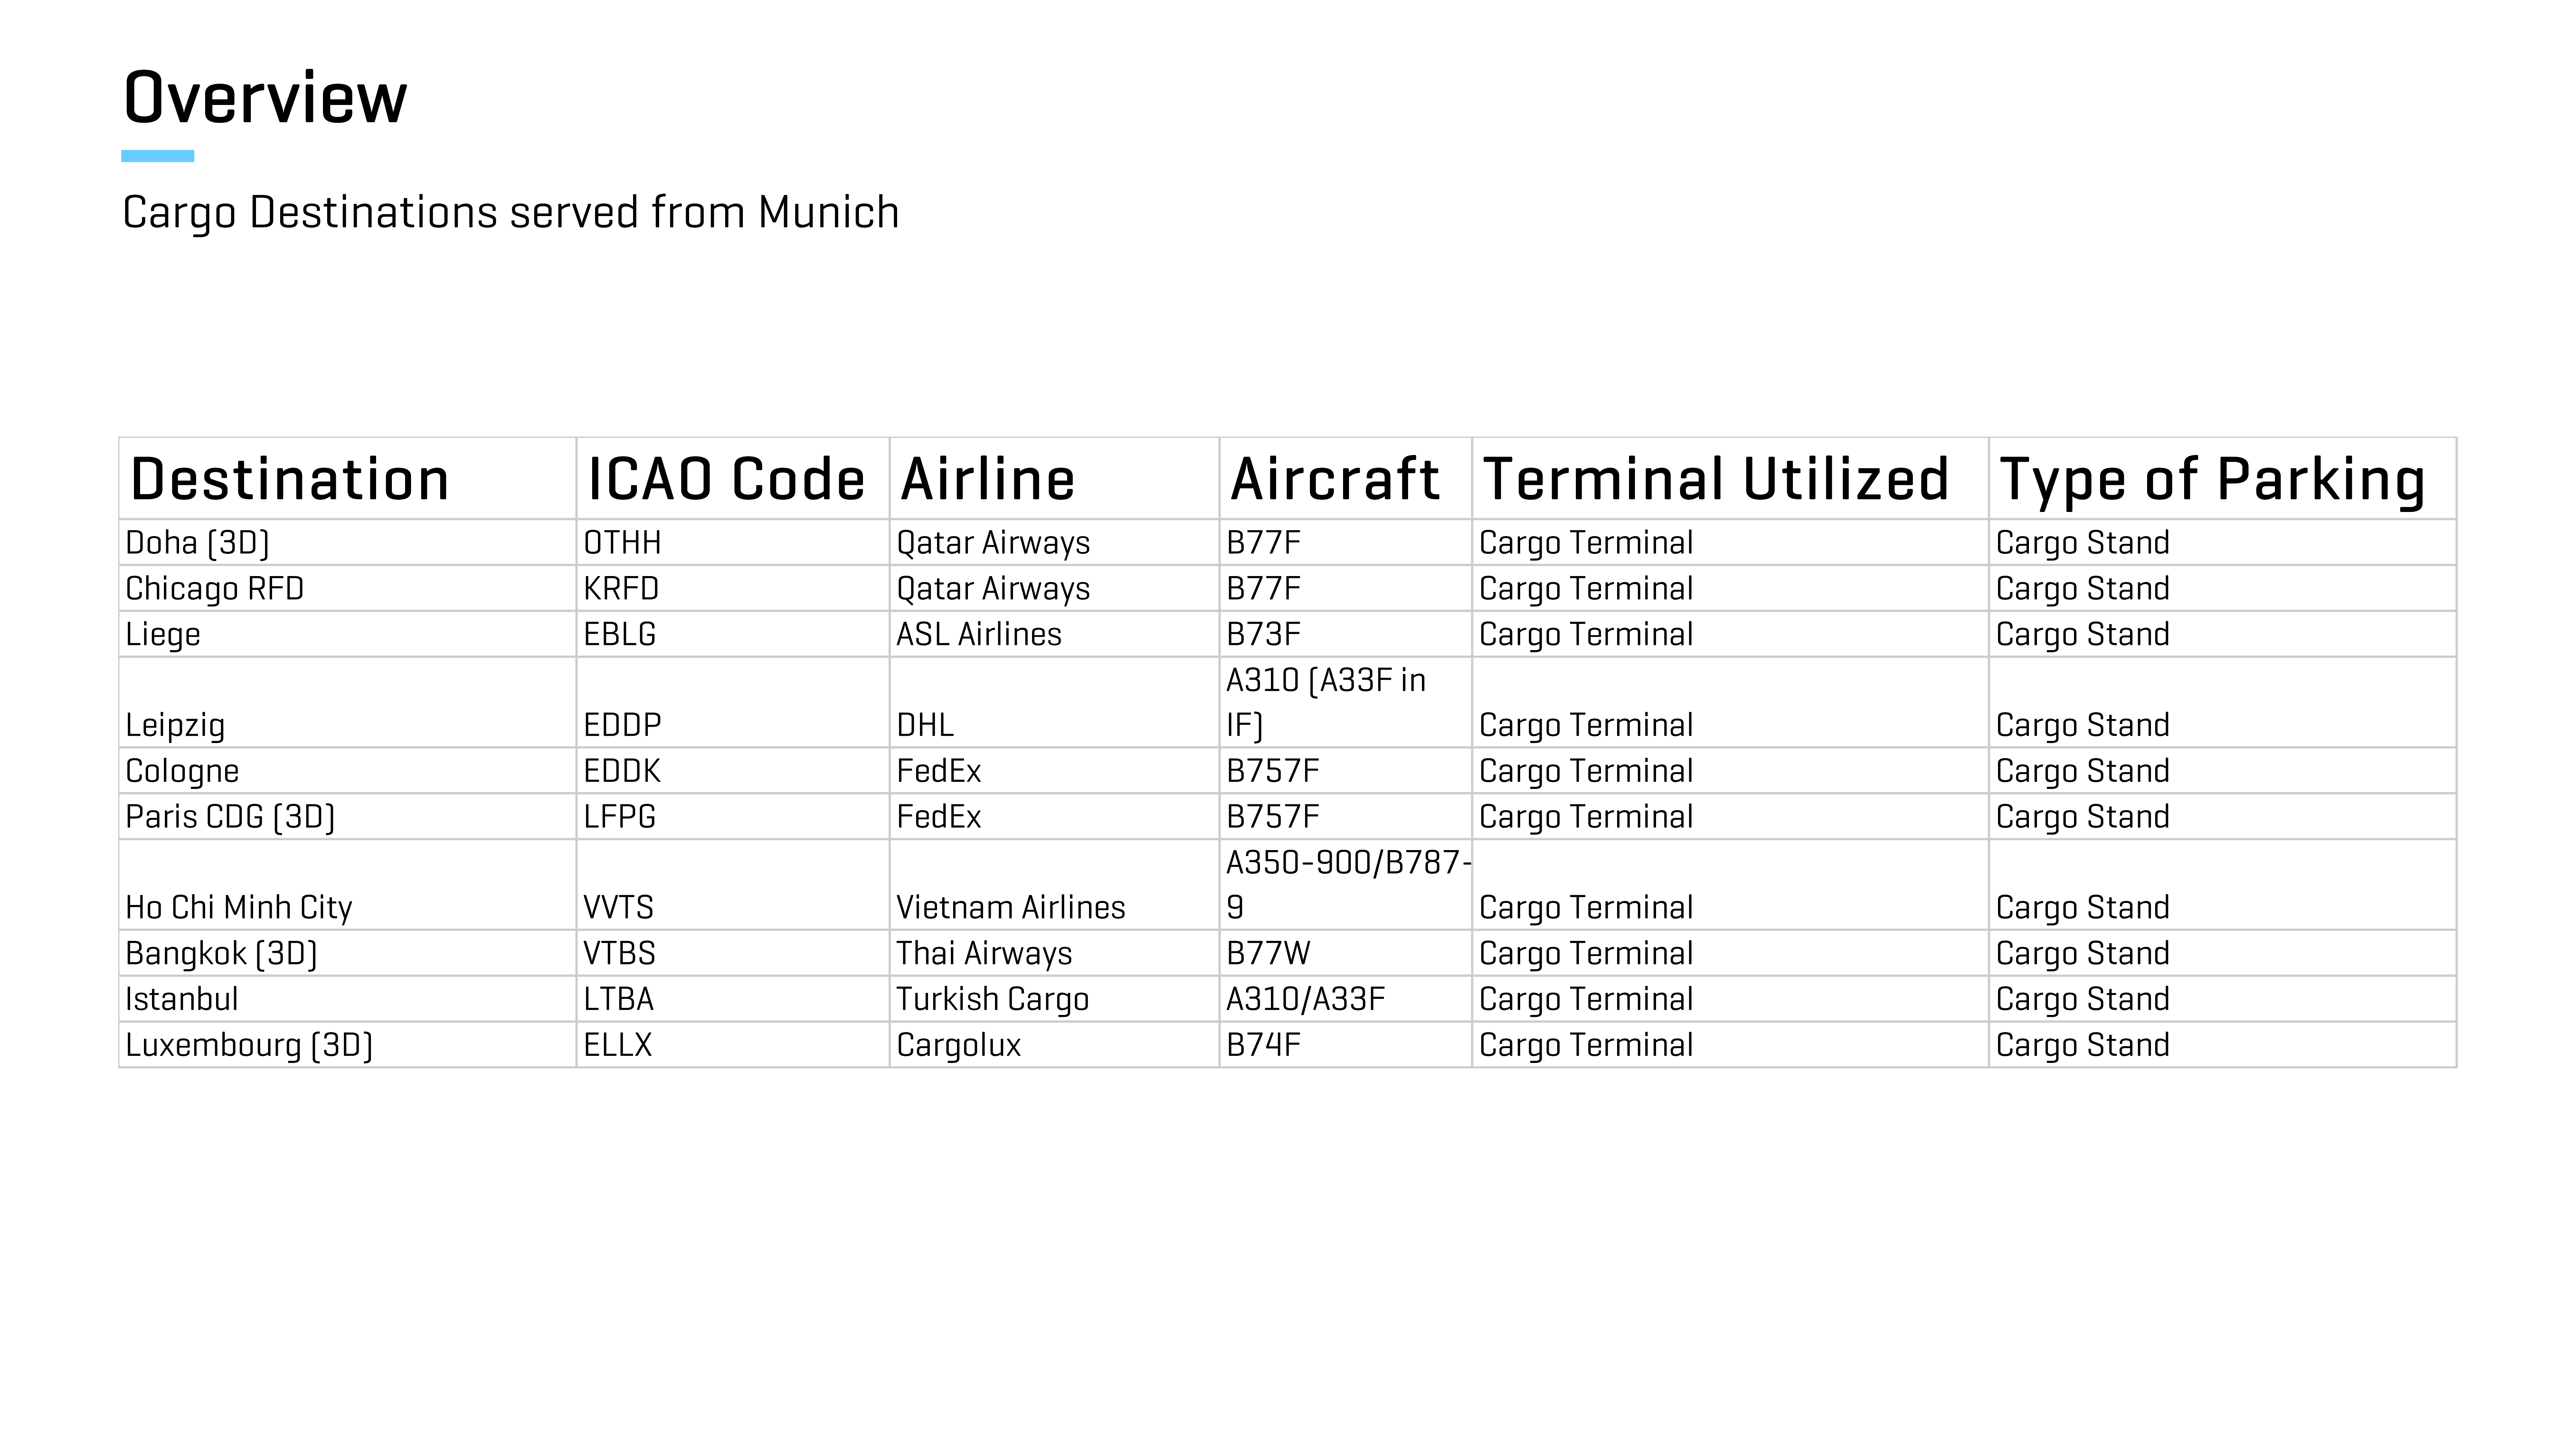Screen dimensions: 2576x1449
Task: Click the B77W aircraft cell
Action: point(1345,953)
